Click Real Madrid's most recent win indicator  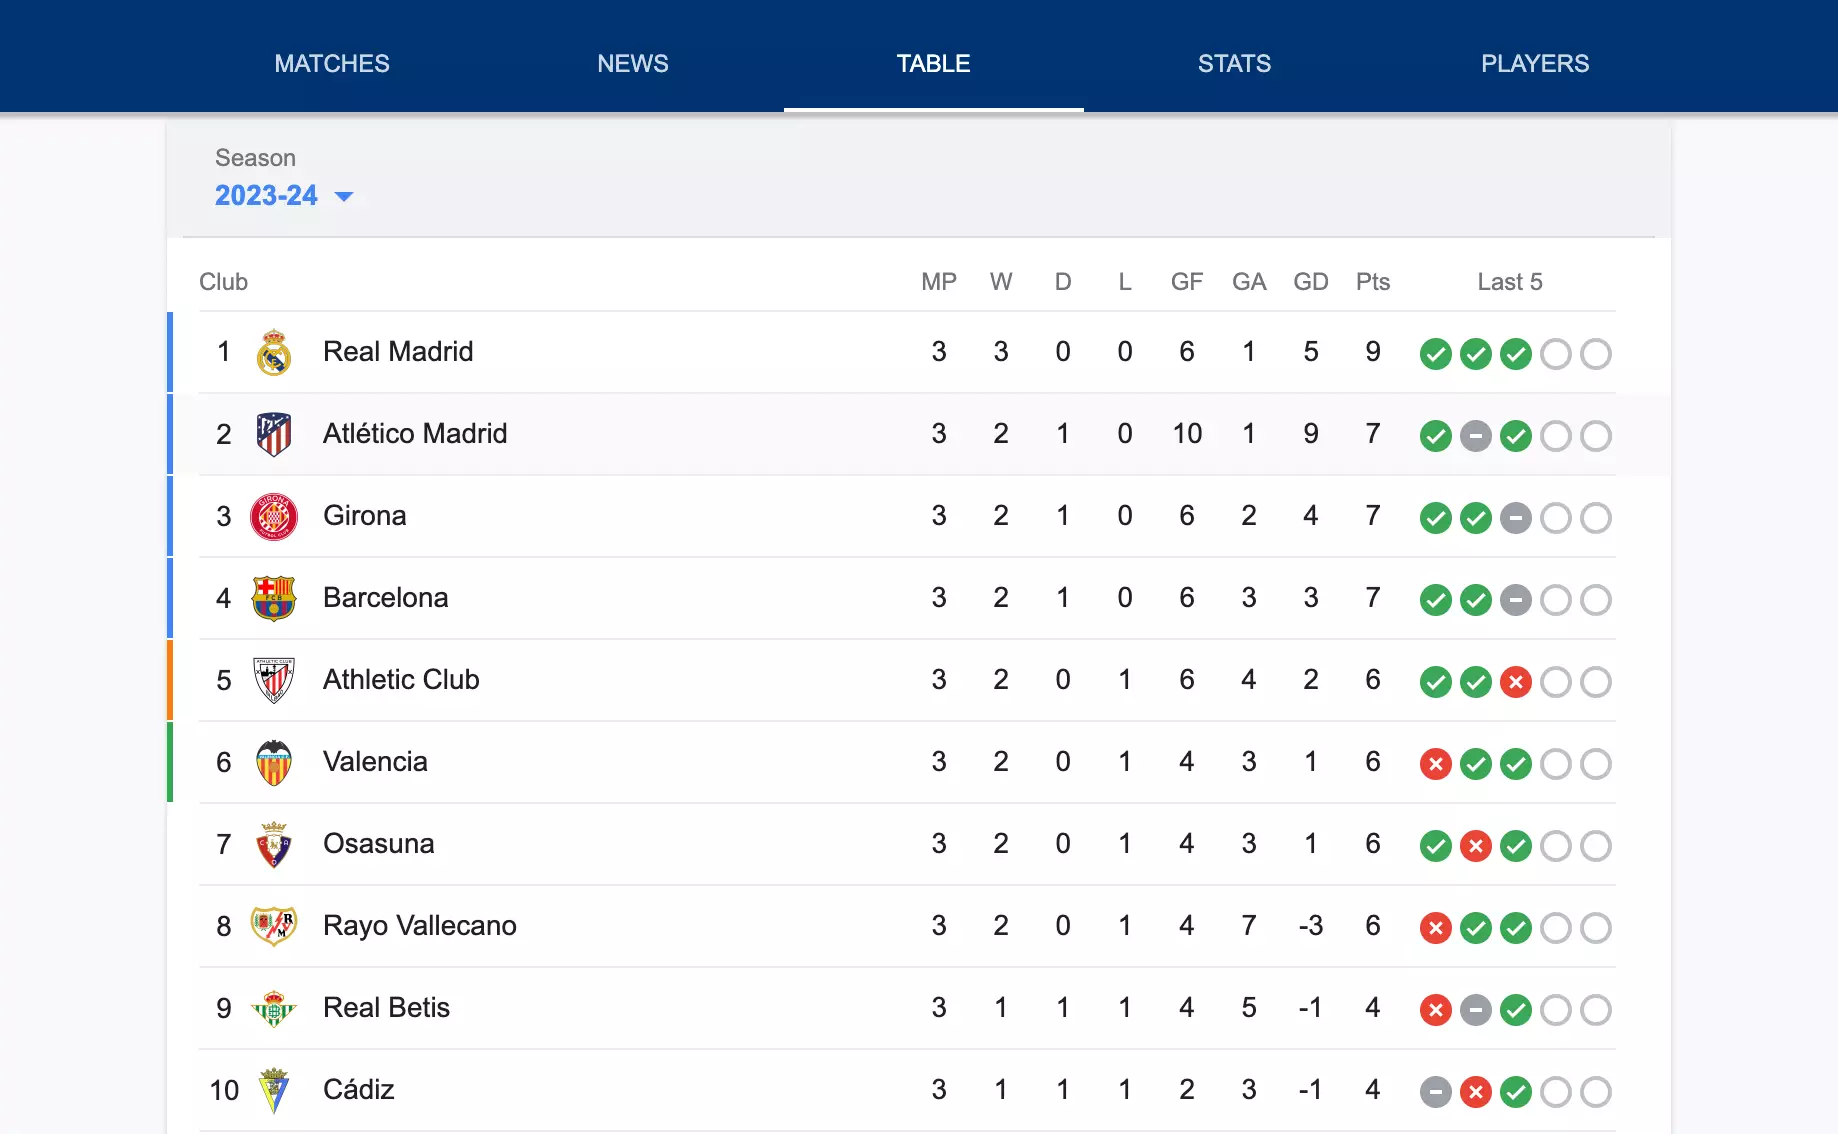1516,353
